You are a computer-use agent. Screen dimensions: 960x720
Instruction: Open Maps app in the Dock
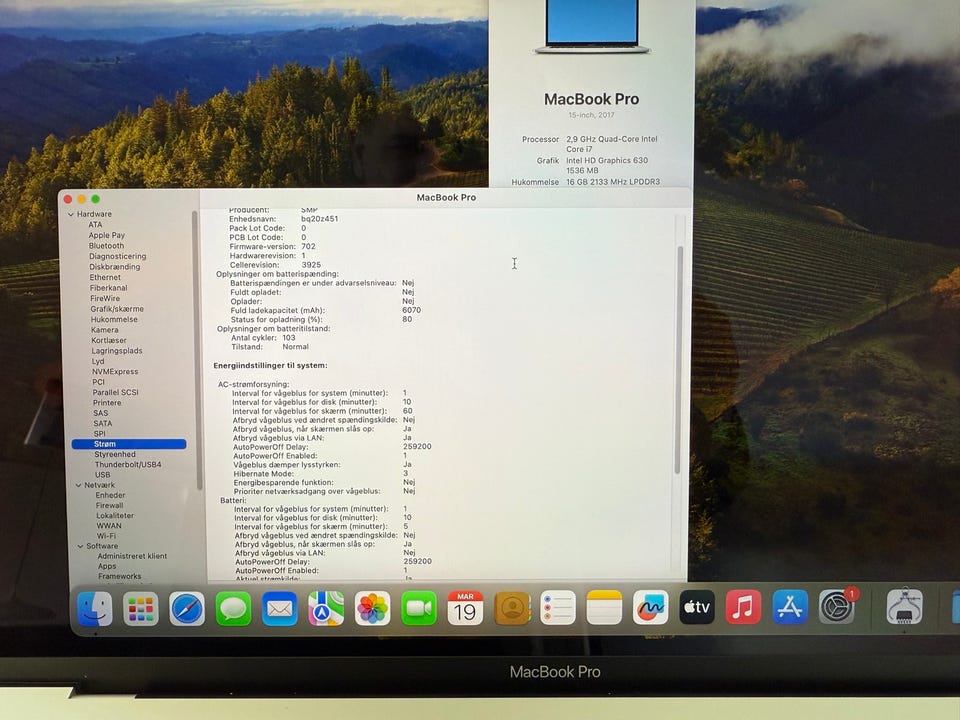point(326,609)
